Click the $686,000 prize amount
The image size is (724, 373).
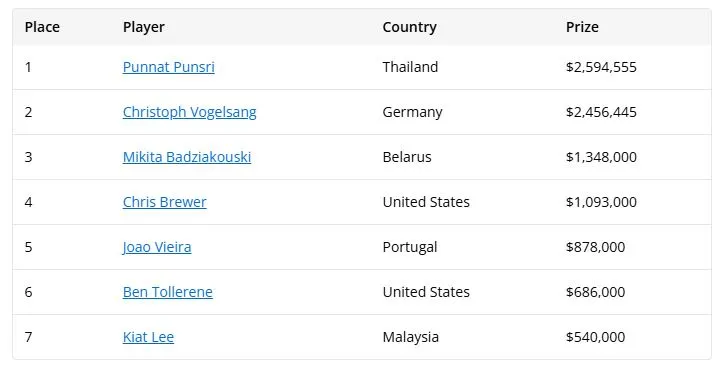coord(596,292)
